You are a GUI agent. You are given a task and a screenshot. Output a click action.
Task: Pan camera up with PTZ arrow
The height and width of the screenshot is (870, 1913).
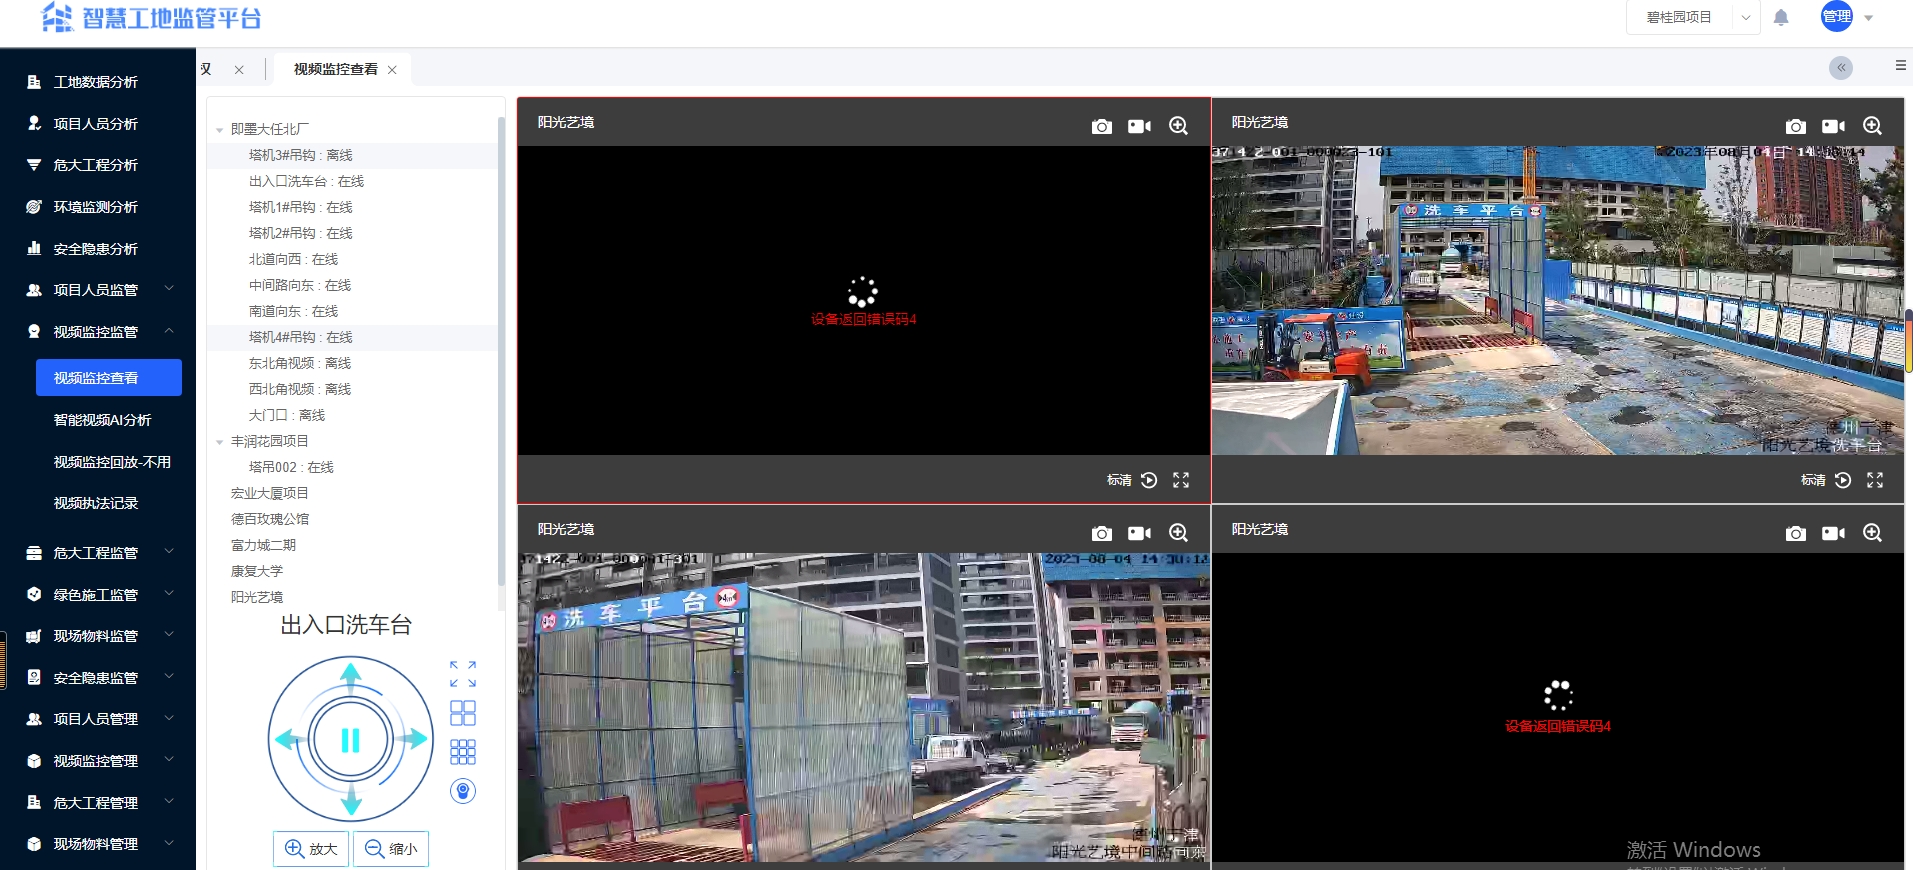point(350,675)
